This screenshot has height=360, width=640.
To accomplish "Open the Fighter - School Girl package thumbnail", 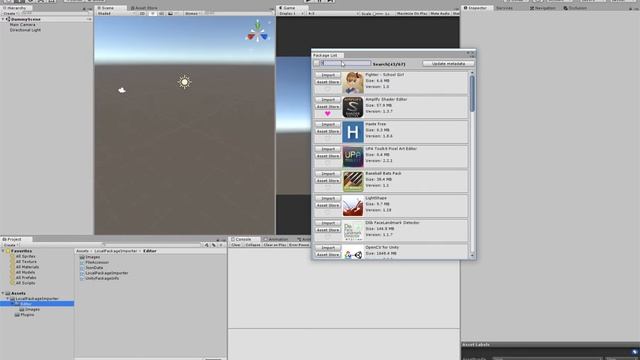I will [x=353, y=82].
